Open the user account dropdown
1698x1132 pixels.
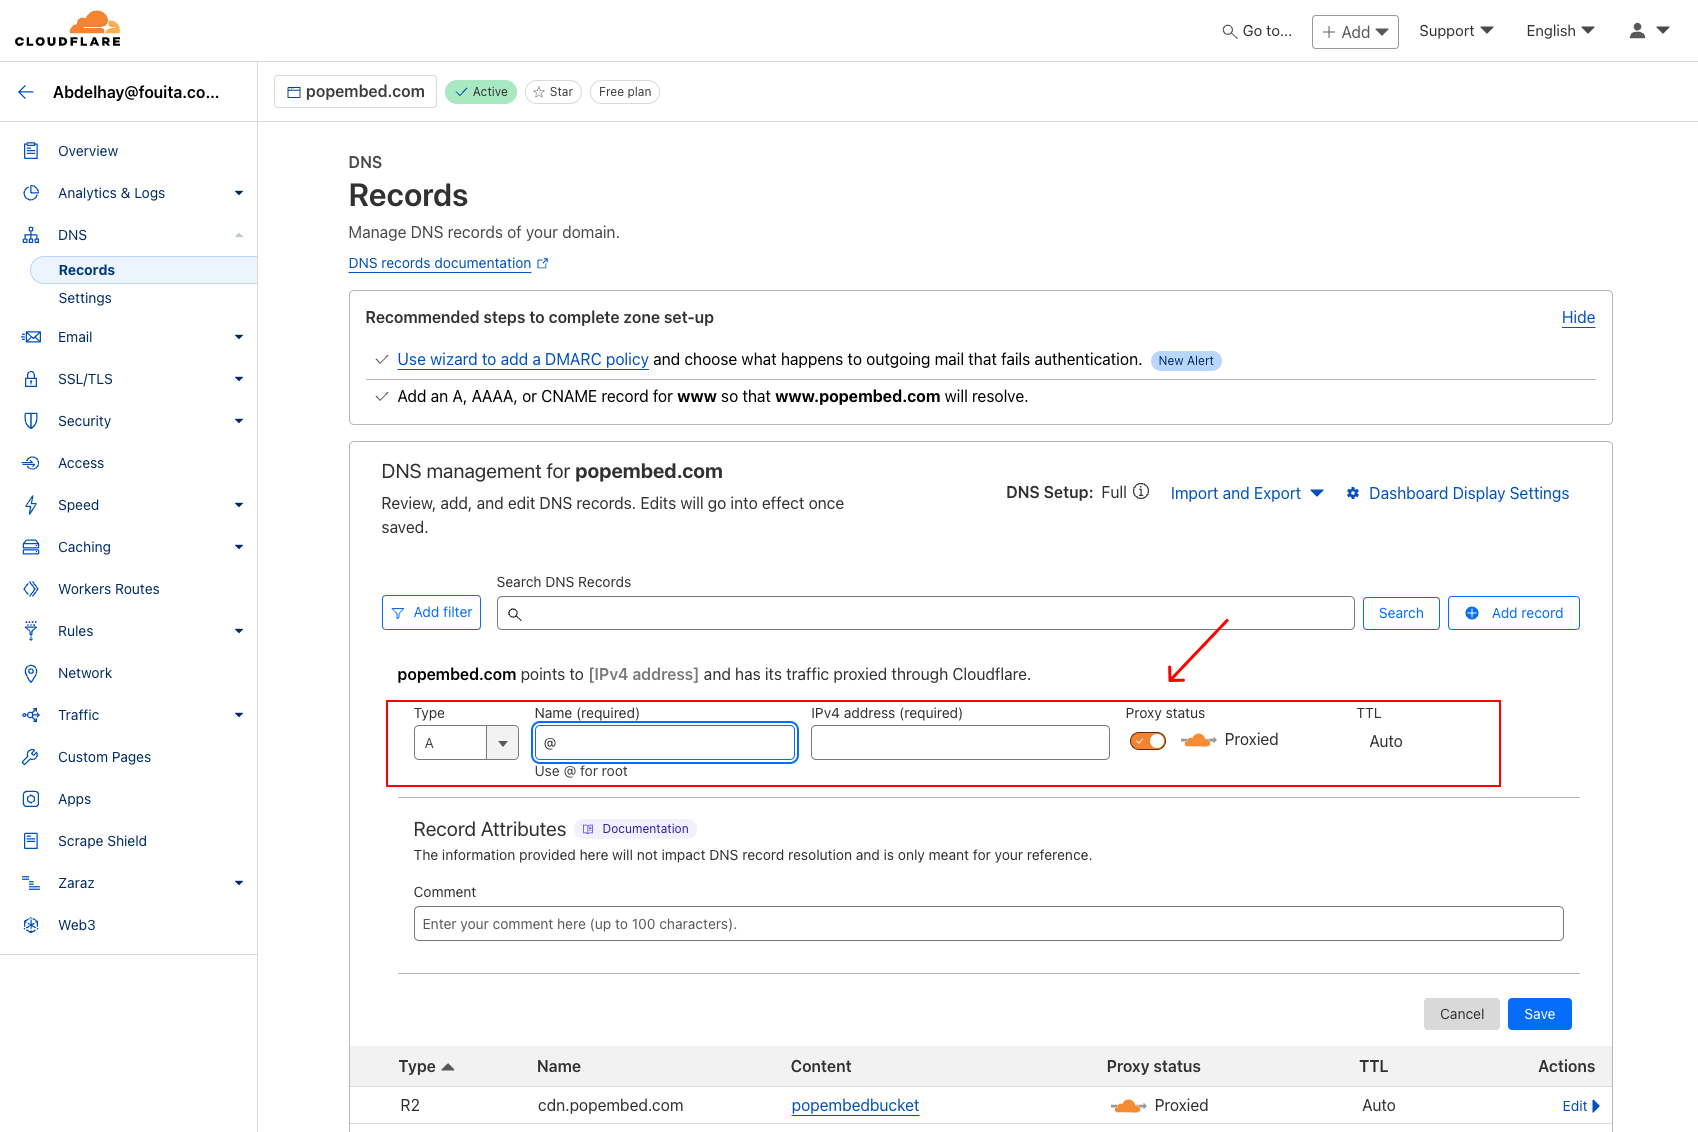(1649, 31)
